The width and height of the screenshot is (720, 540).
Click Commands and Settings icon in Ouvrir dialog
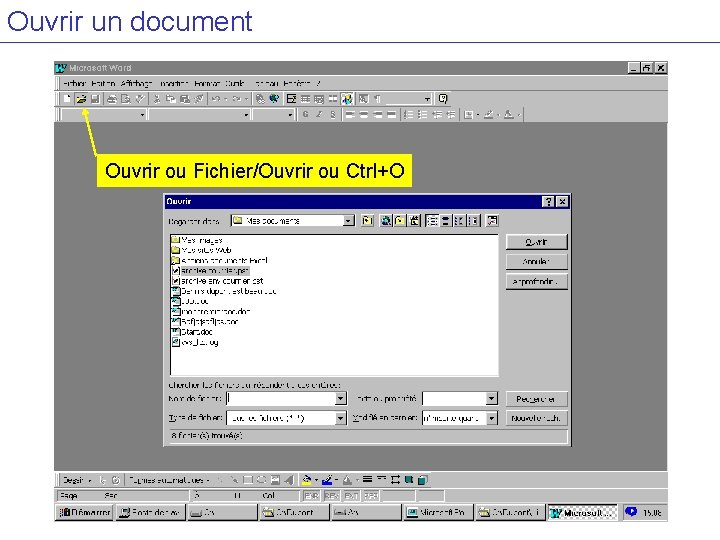pyautogui.click(x=492, y=221)
